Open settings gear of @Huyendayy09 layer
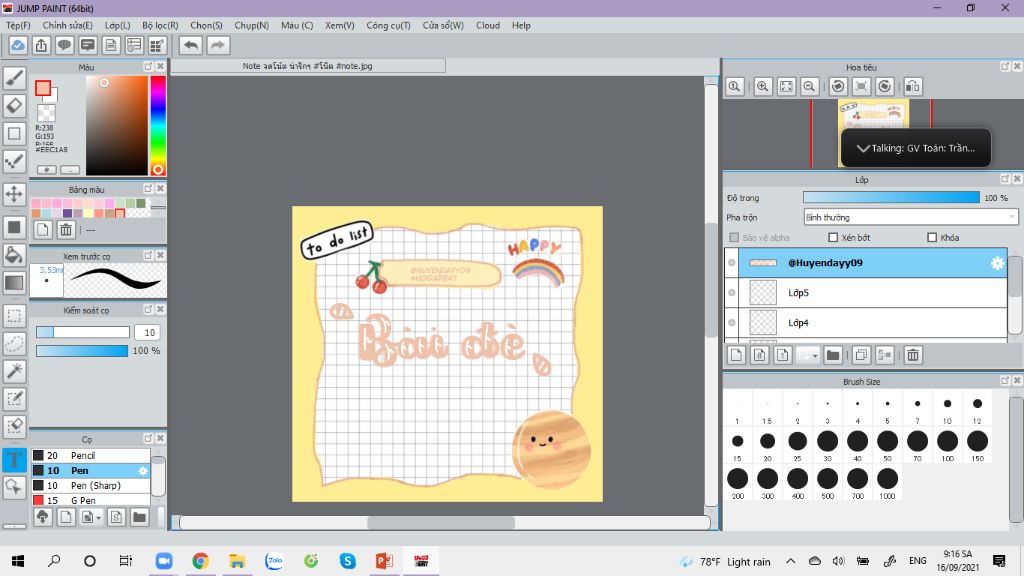Image resolution: width=1024 pixels, height=576 pixels. coord(997,263)
